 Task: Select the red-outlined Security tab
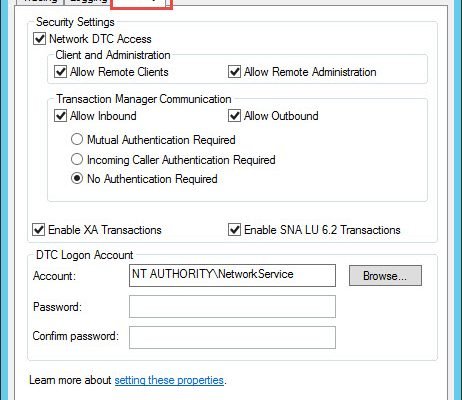pos(141,3)
